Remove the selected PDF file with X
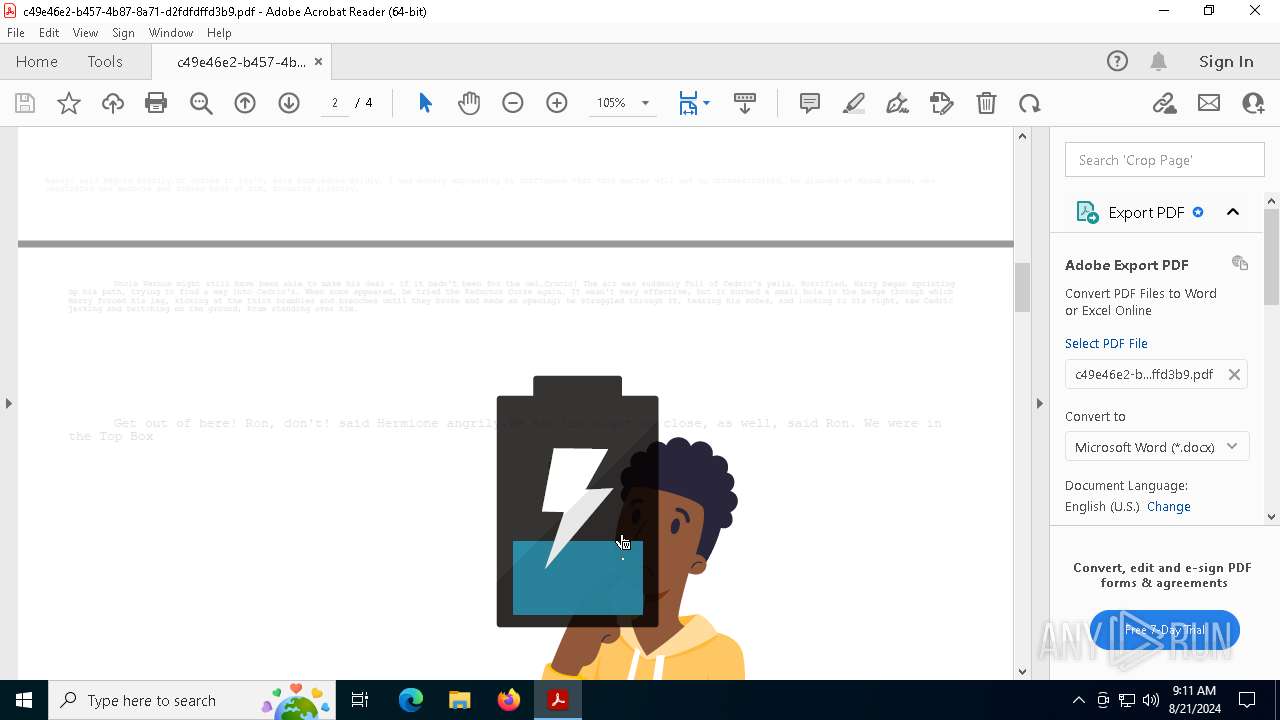 1234,374
